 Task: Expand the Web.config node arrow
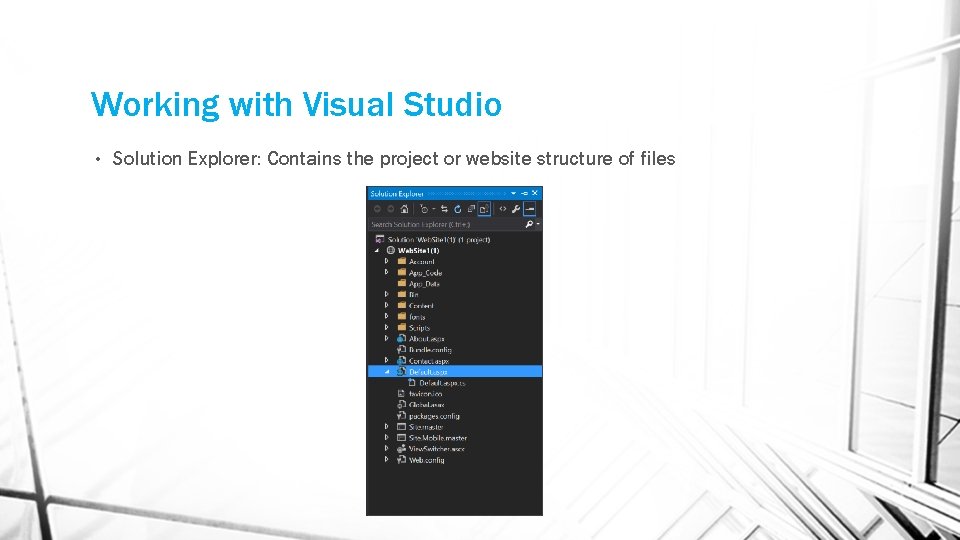click(x=386, y=459)
